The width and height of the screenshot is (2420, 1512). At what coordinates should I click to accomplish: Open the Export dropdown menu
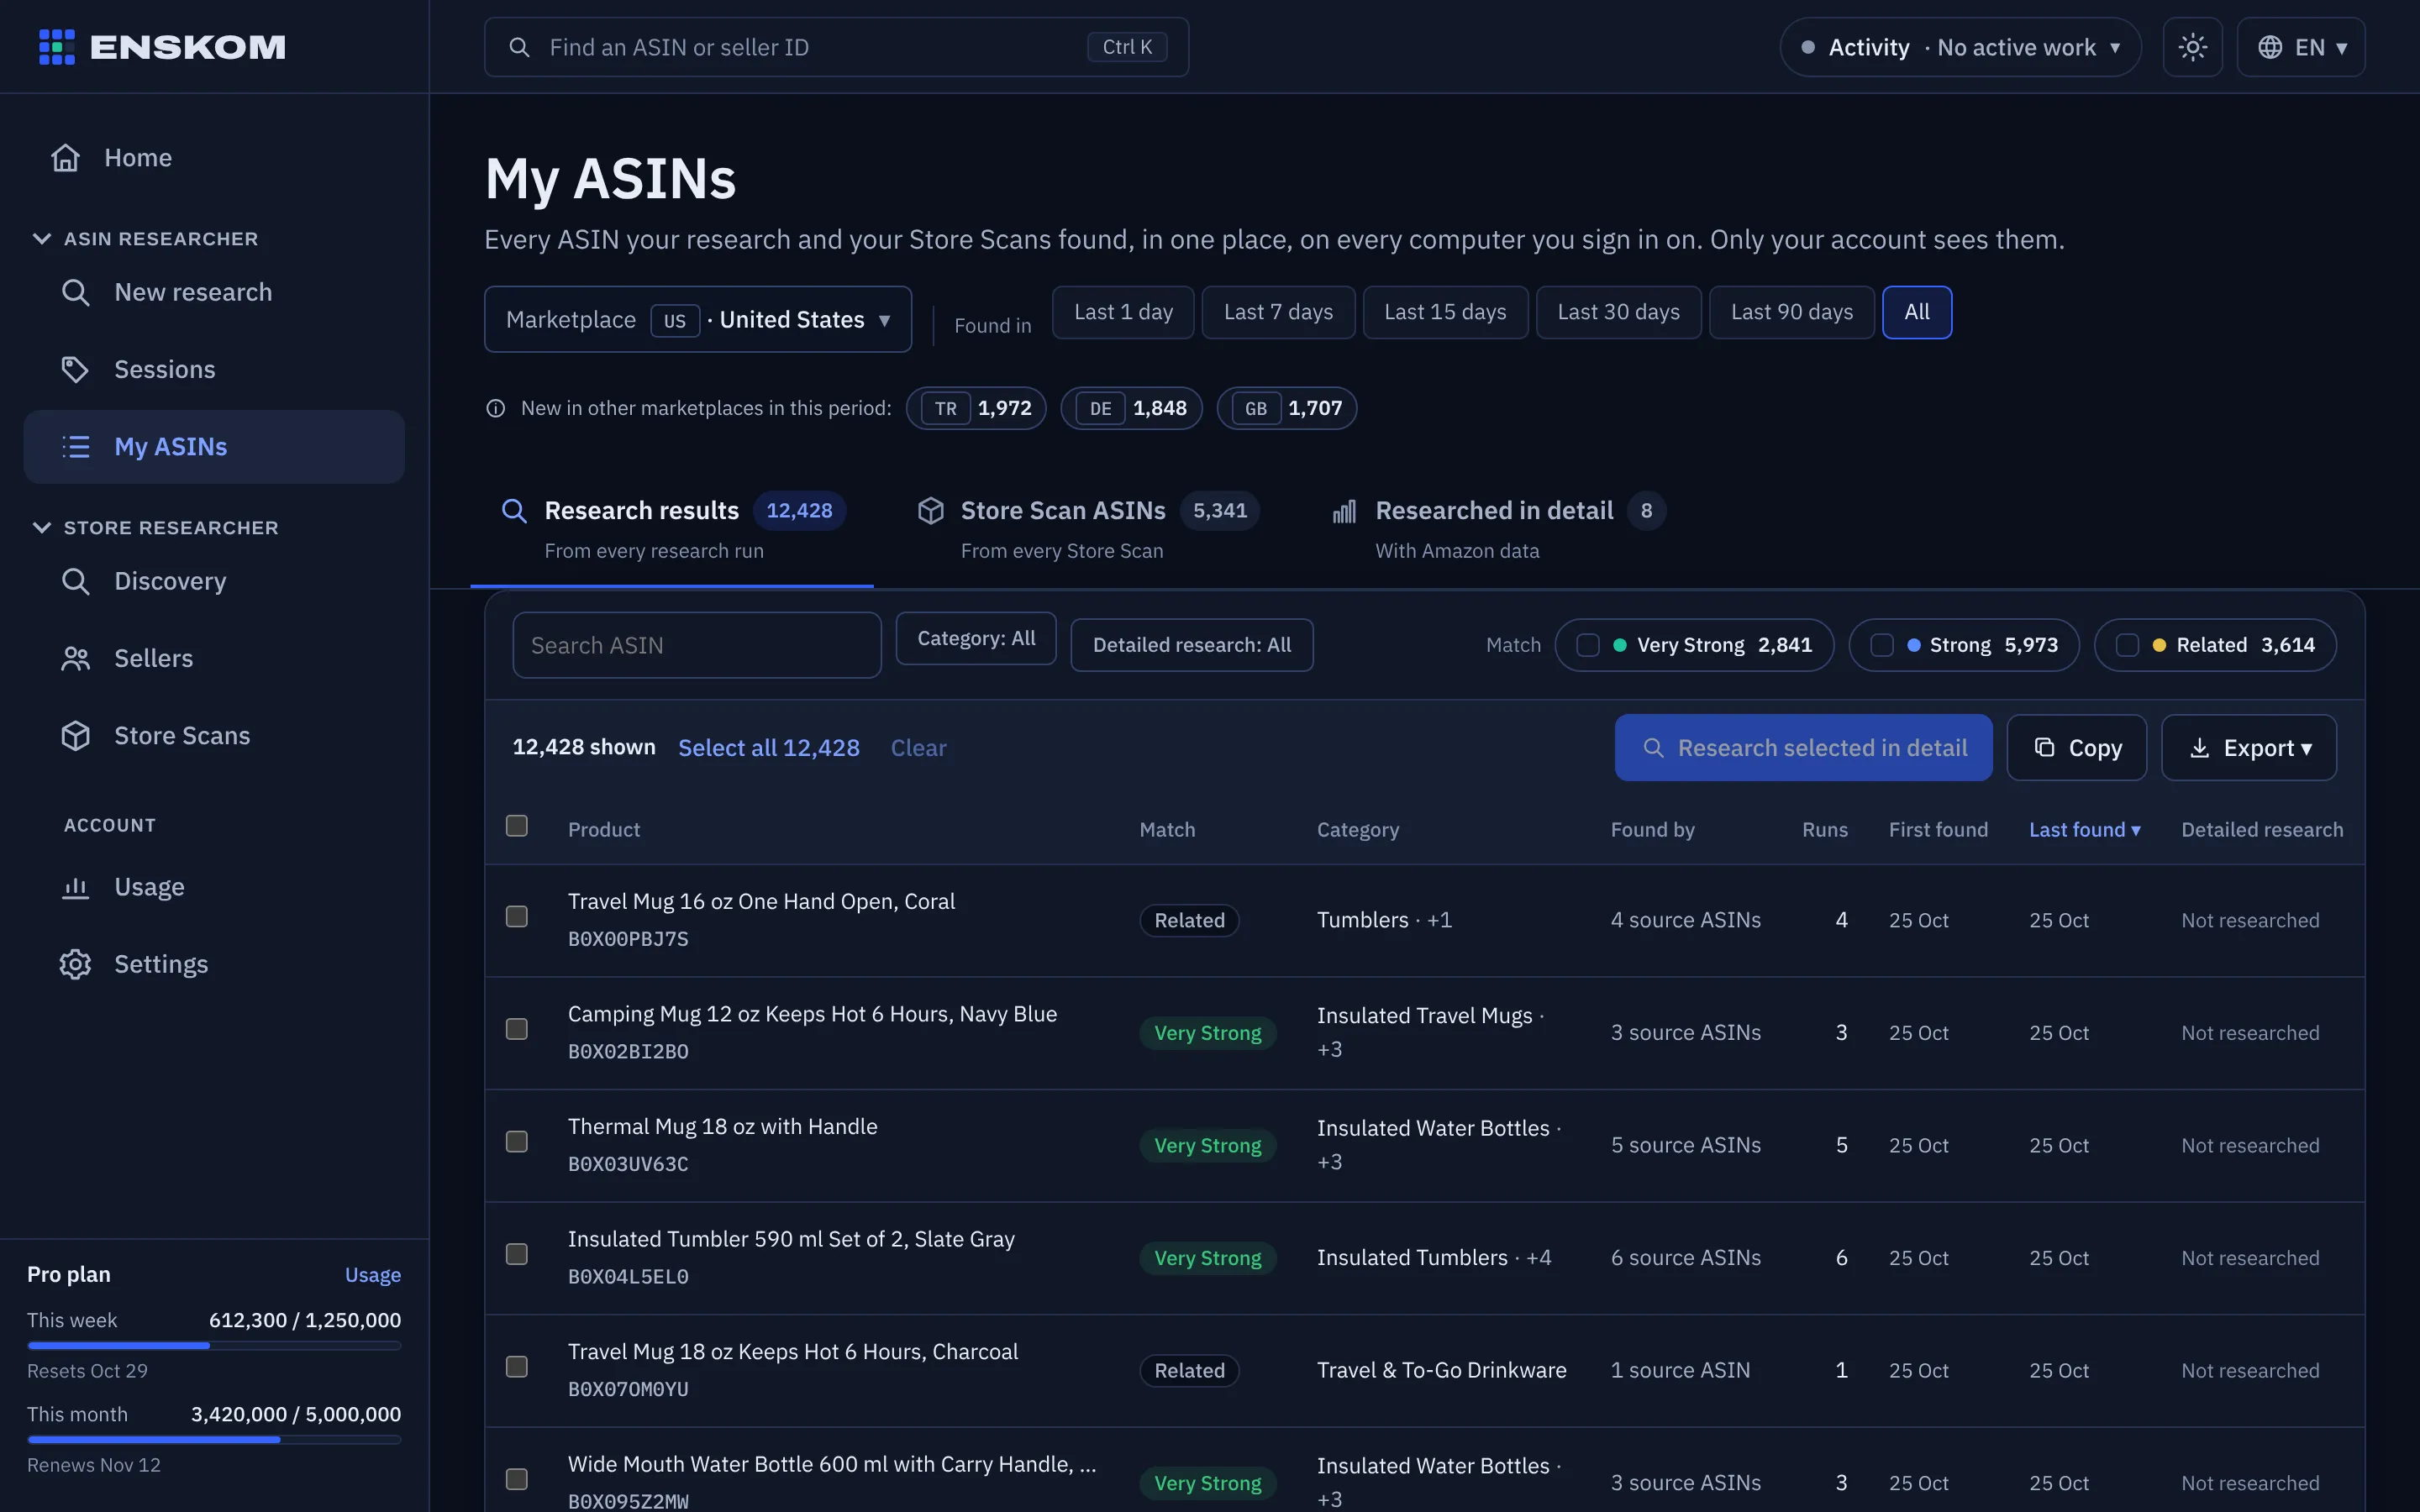pyautogui.click(x=2249, y=748)
